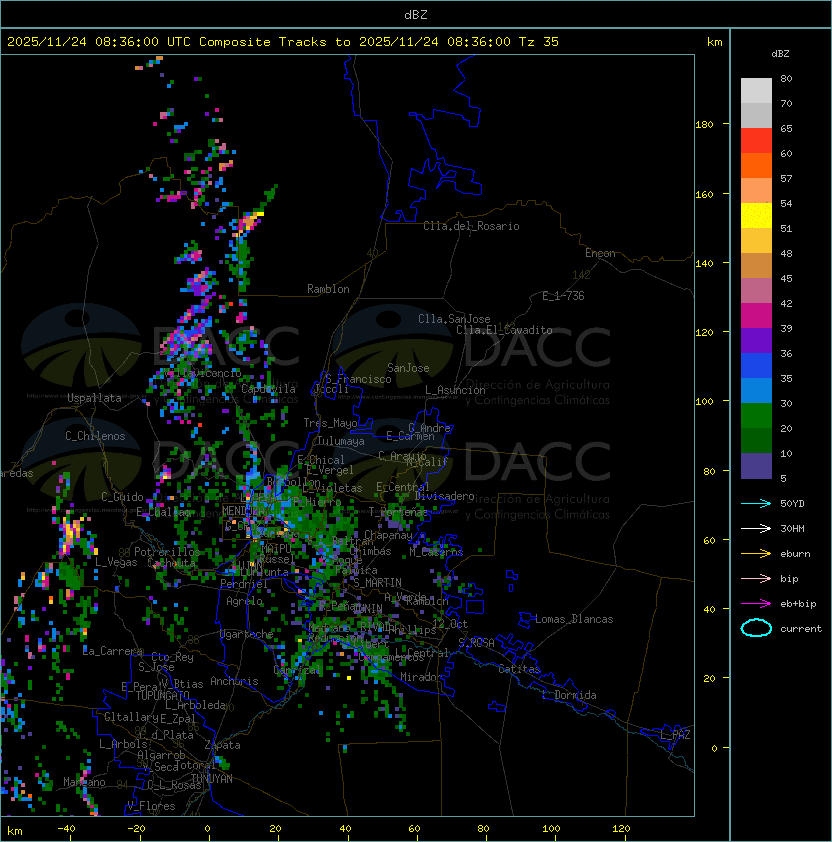Viewport: 832px width, 842px height.
Task: Click the magenta eb+bip arrow legend icon
Action: click(756, 604)
